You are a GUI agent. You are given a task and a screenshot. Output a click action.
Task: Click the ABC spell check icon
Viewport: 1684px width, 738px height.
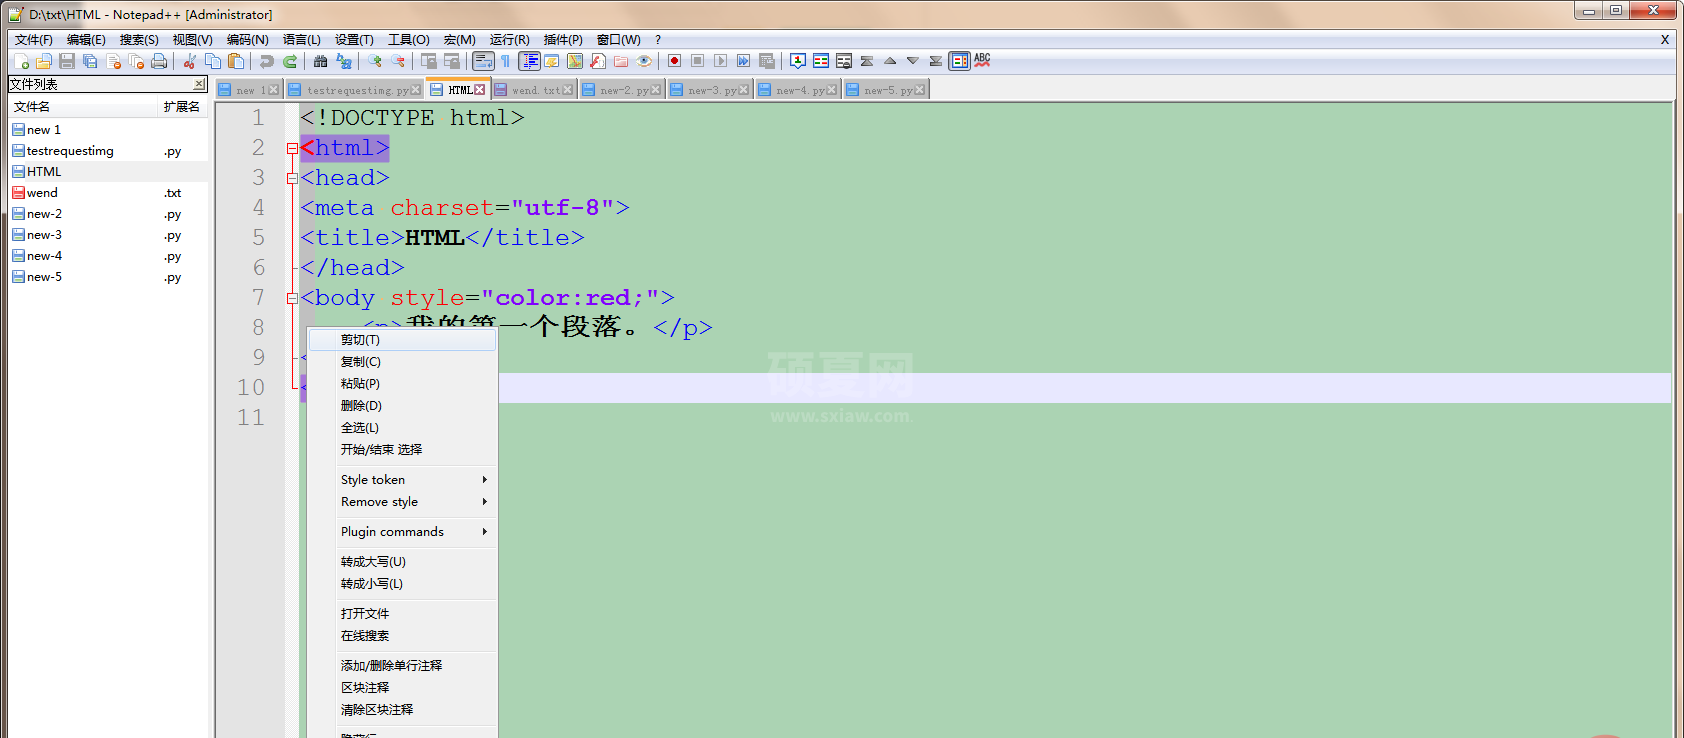[982, 61]
